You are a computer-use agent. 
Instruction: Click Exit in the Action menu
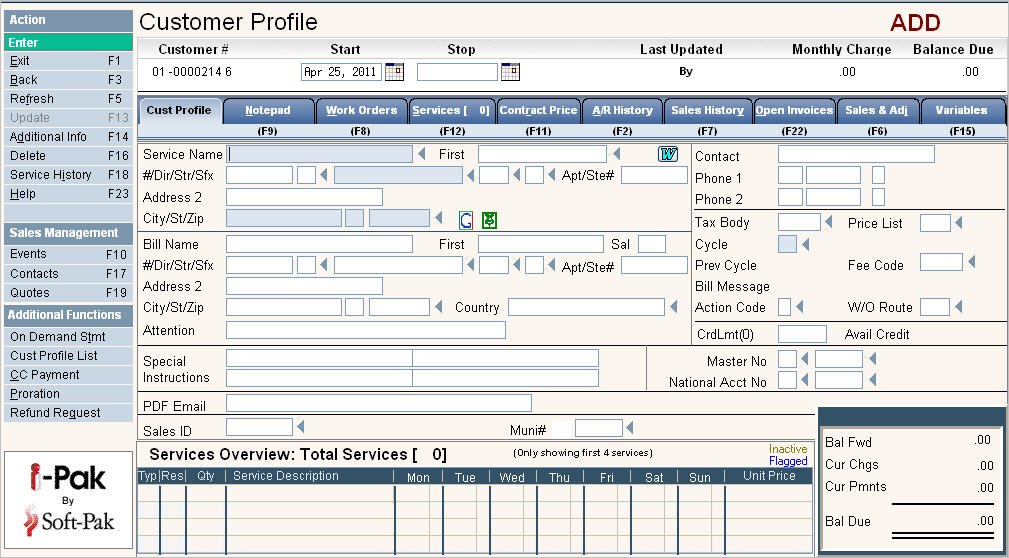point(68,61)
